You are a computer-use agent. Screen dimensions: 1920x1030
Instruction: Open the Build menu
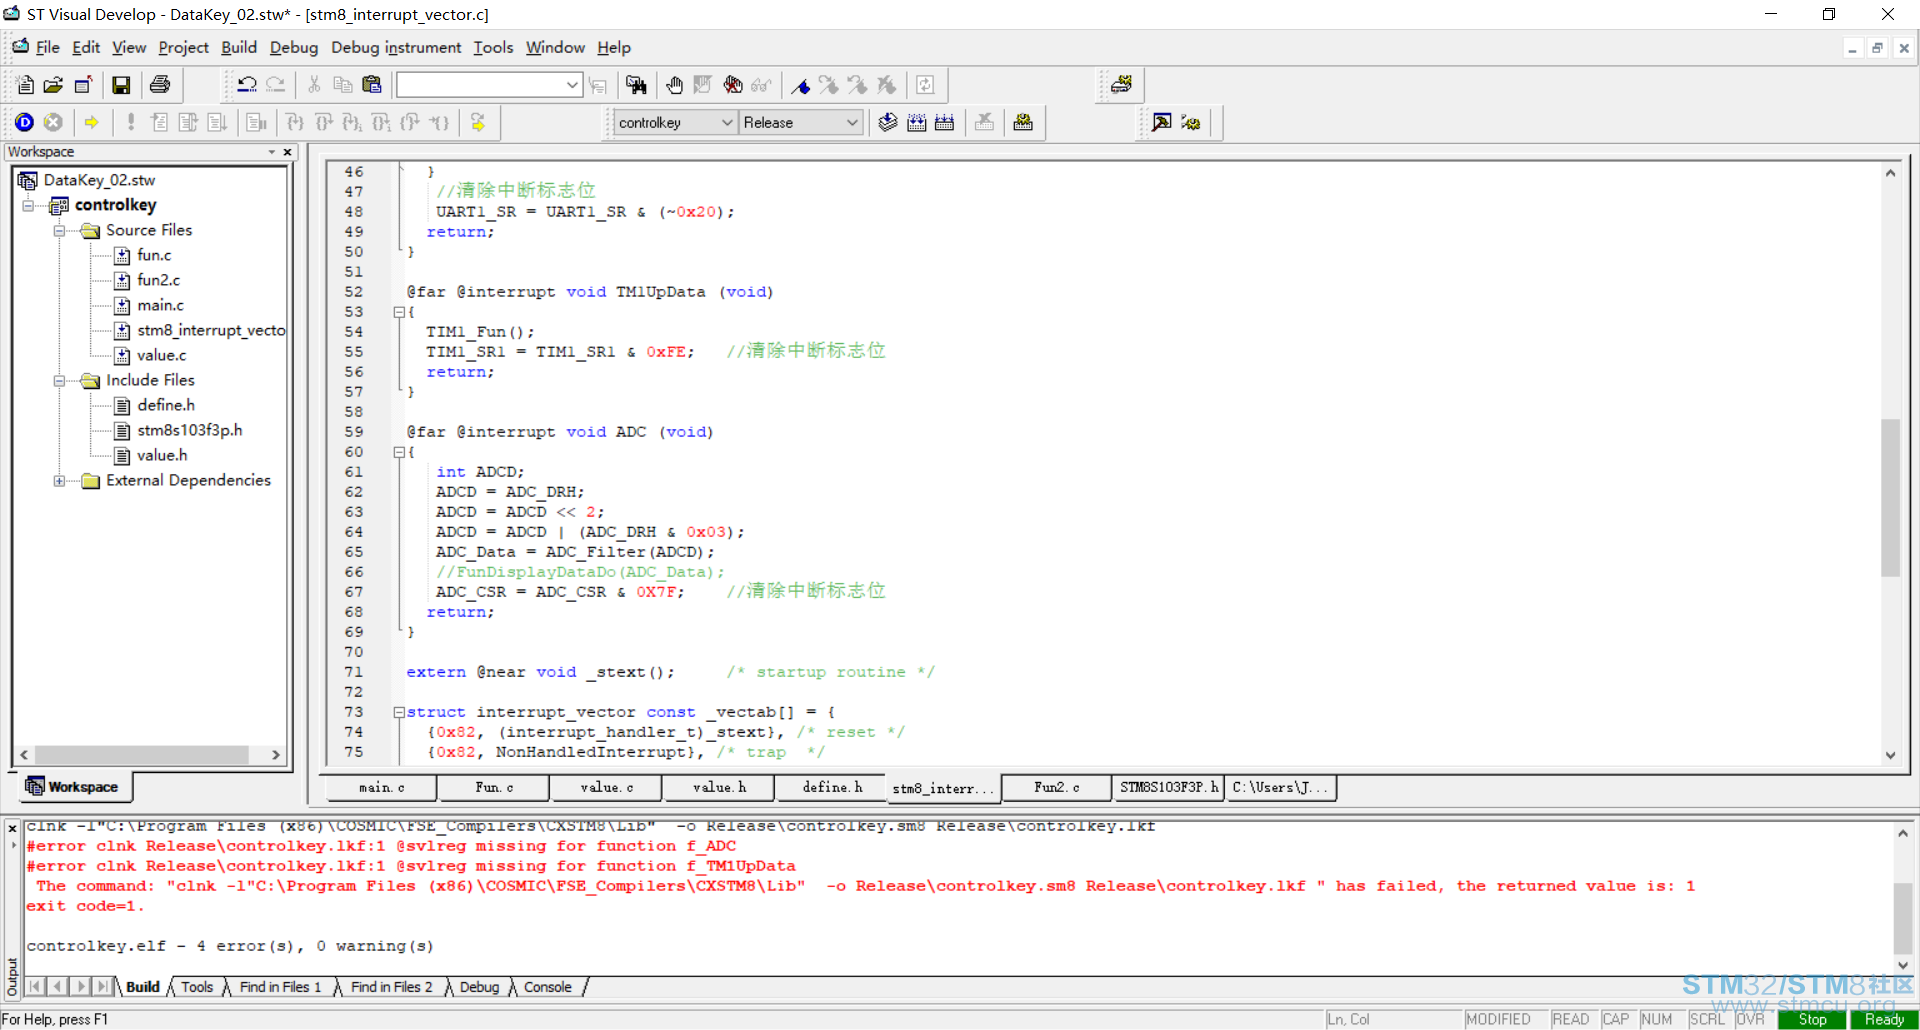pyautogui.click(x=239, y=47)
